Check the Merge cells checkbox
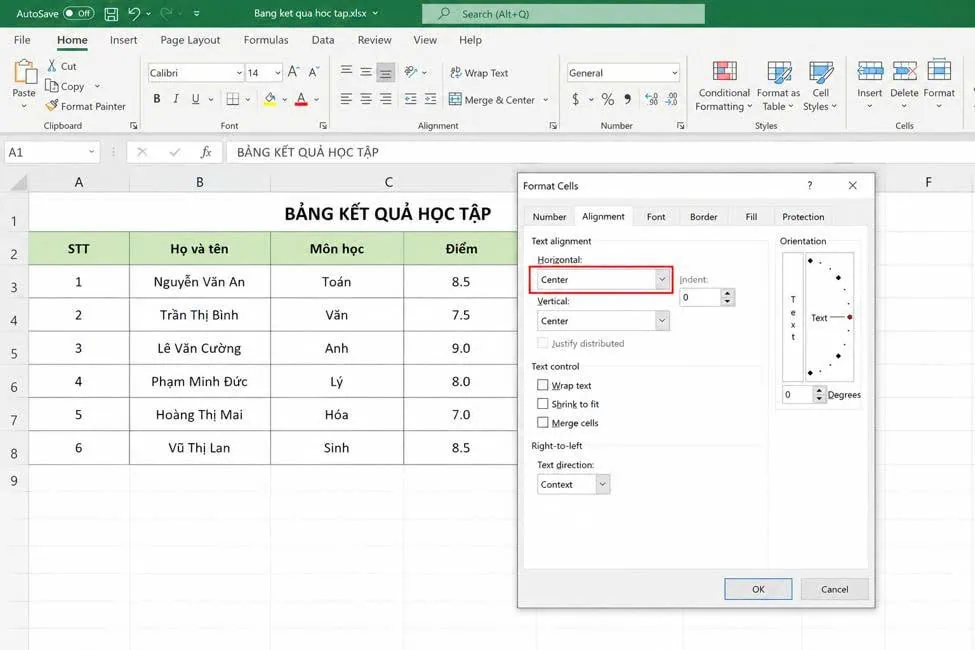This screenshot has height=650, width=975. click(543, 422)
